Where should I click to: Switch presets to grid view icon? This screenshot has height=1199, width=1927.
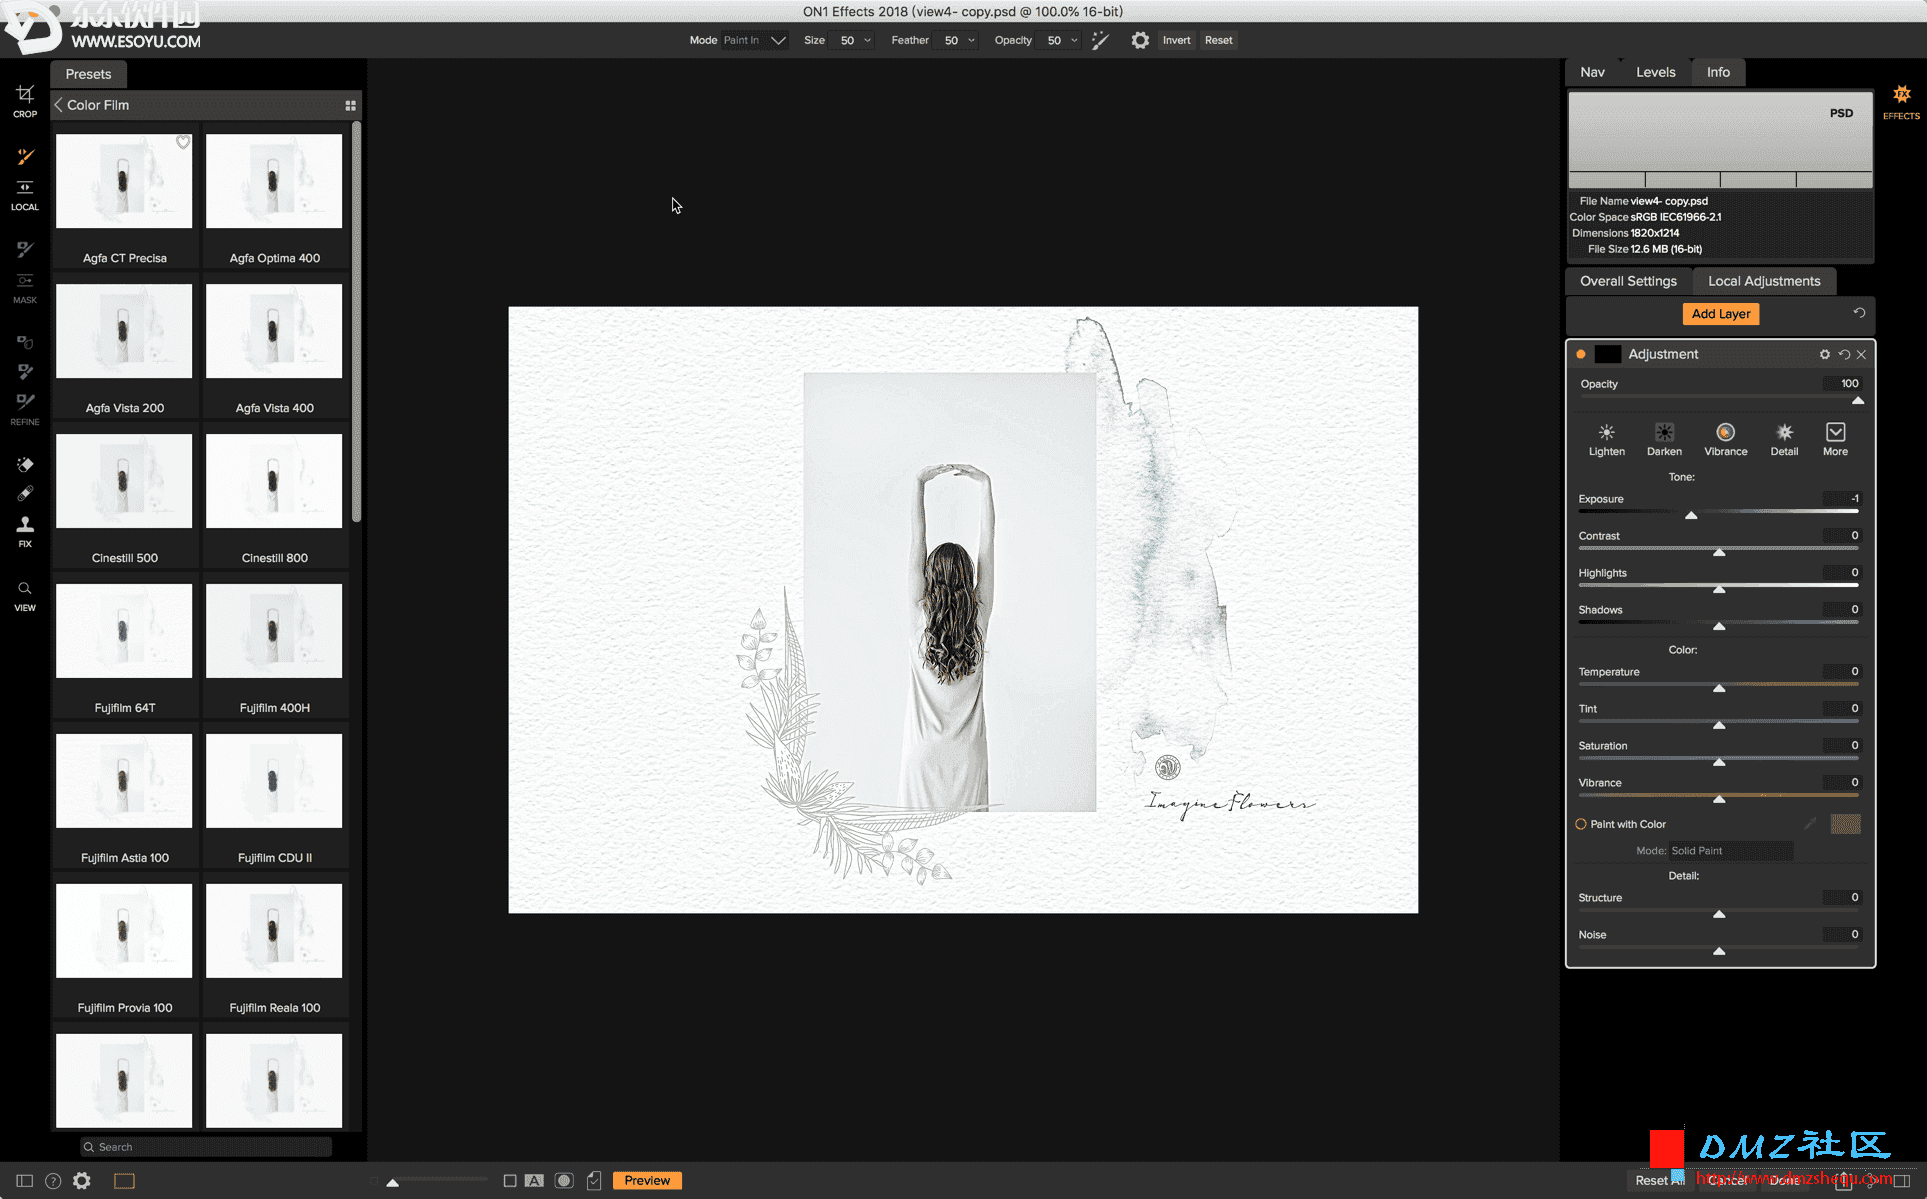coord(350,105)
